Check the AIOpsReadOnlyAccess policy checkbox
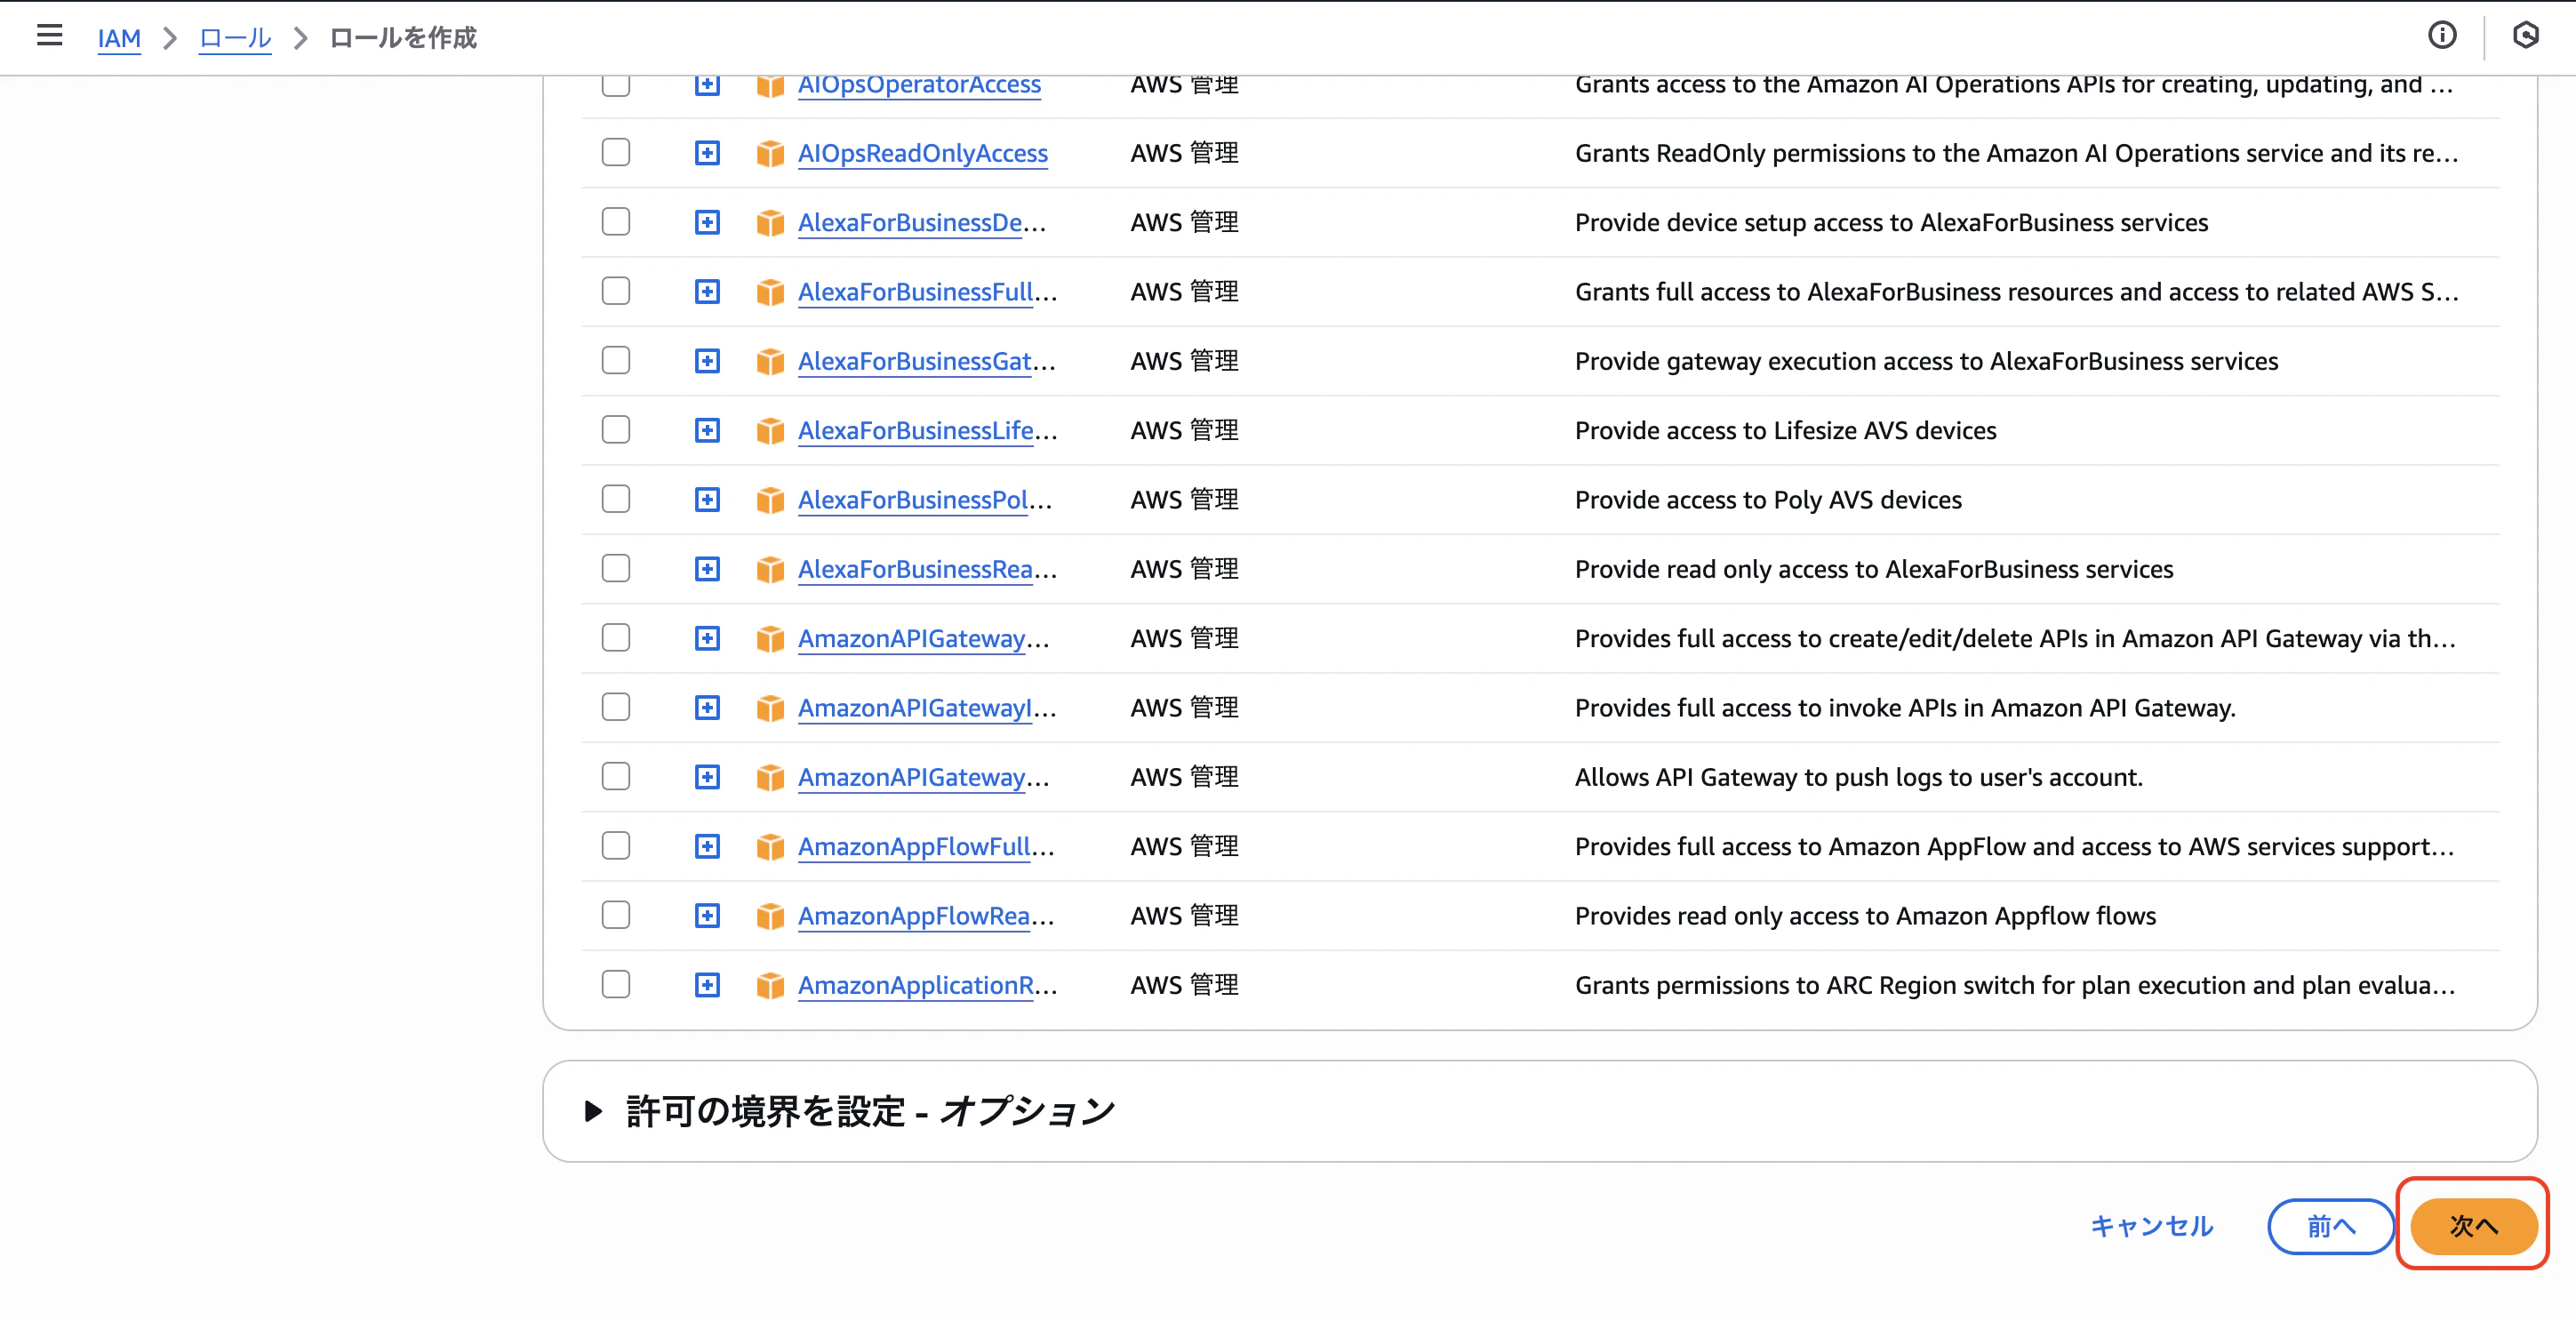 [x=615, y=153]
